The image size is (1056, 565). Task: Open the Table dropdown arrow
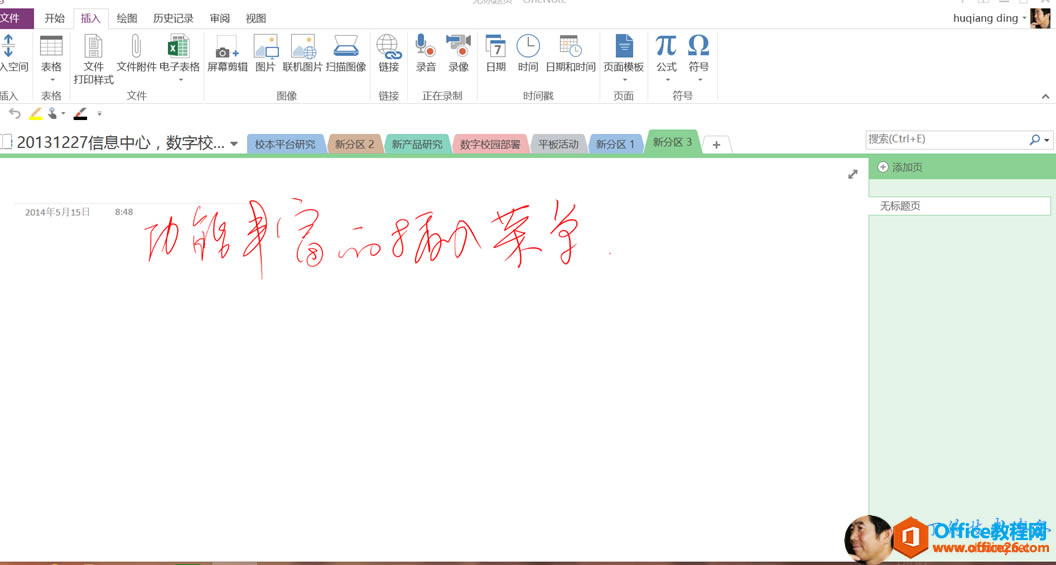coord(52,80)
